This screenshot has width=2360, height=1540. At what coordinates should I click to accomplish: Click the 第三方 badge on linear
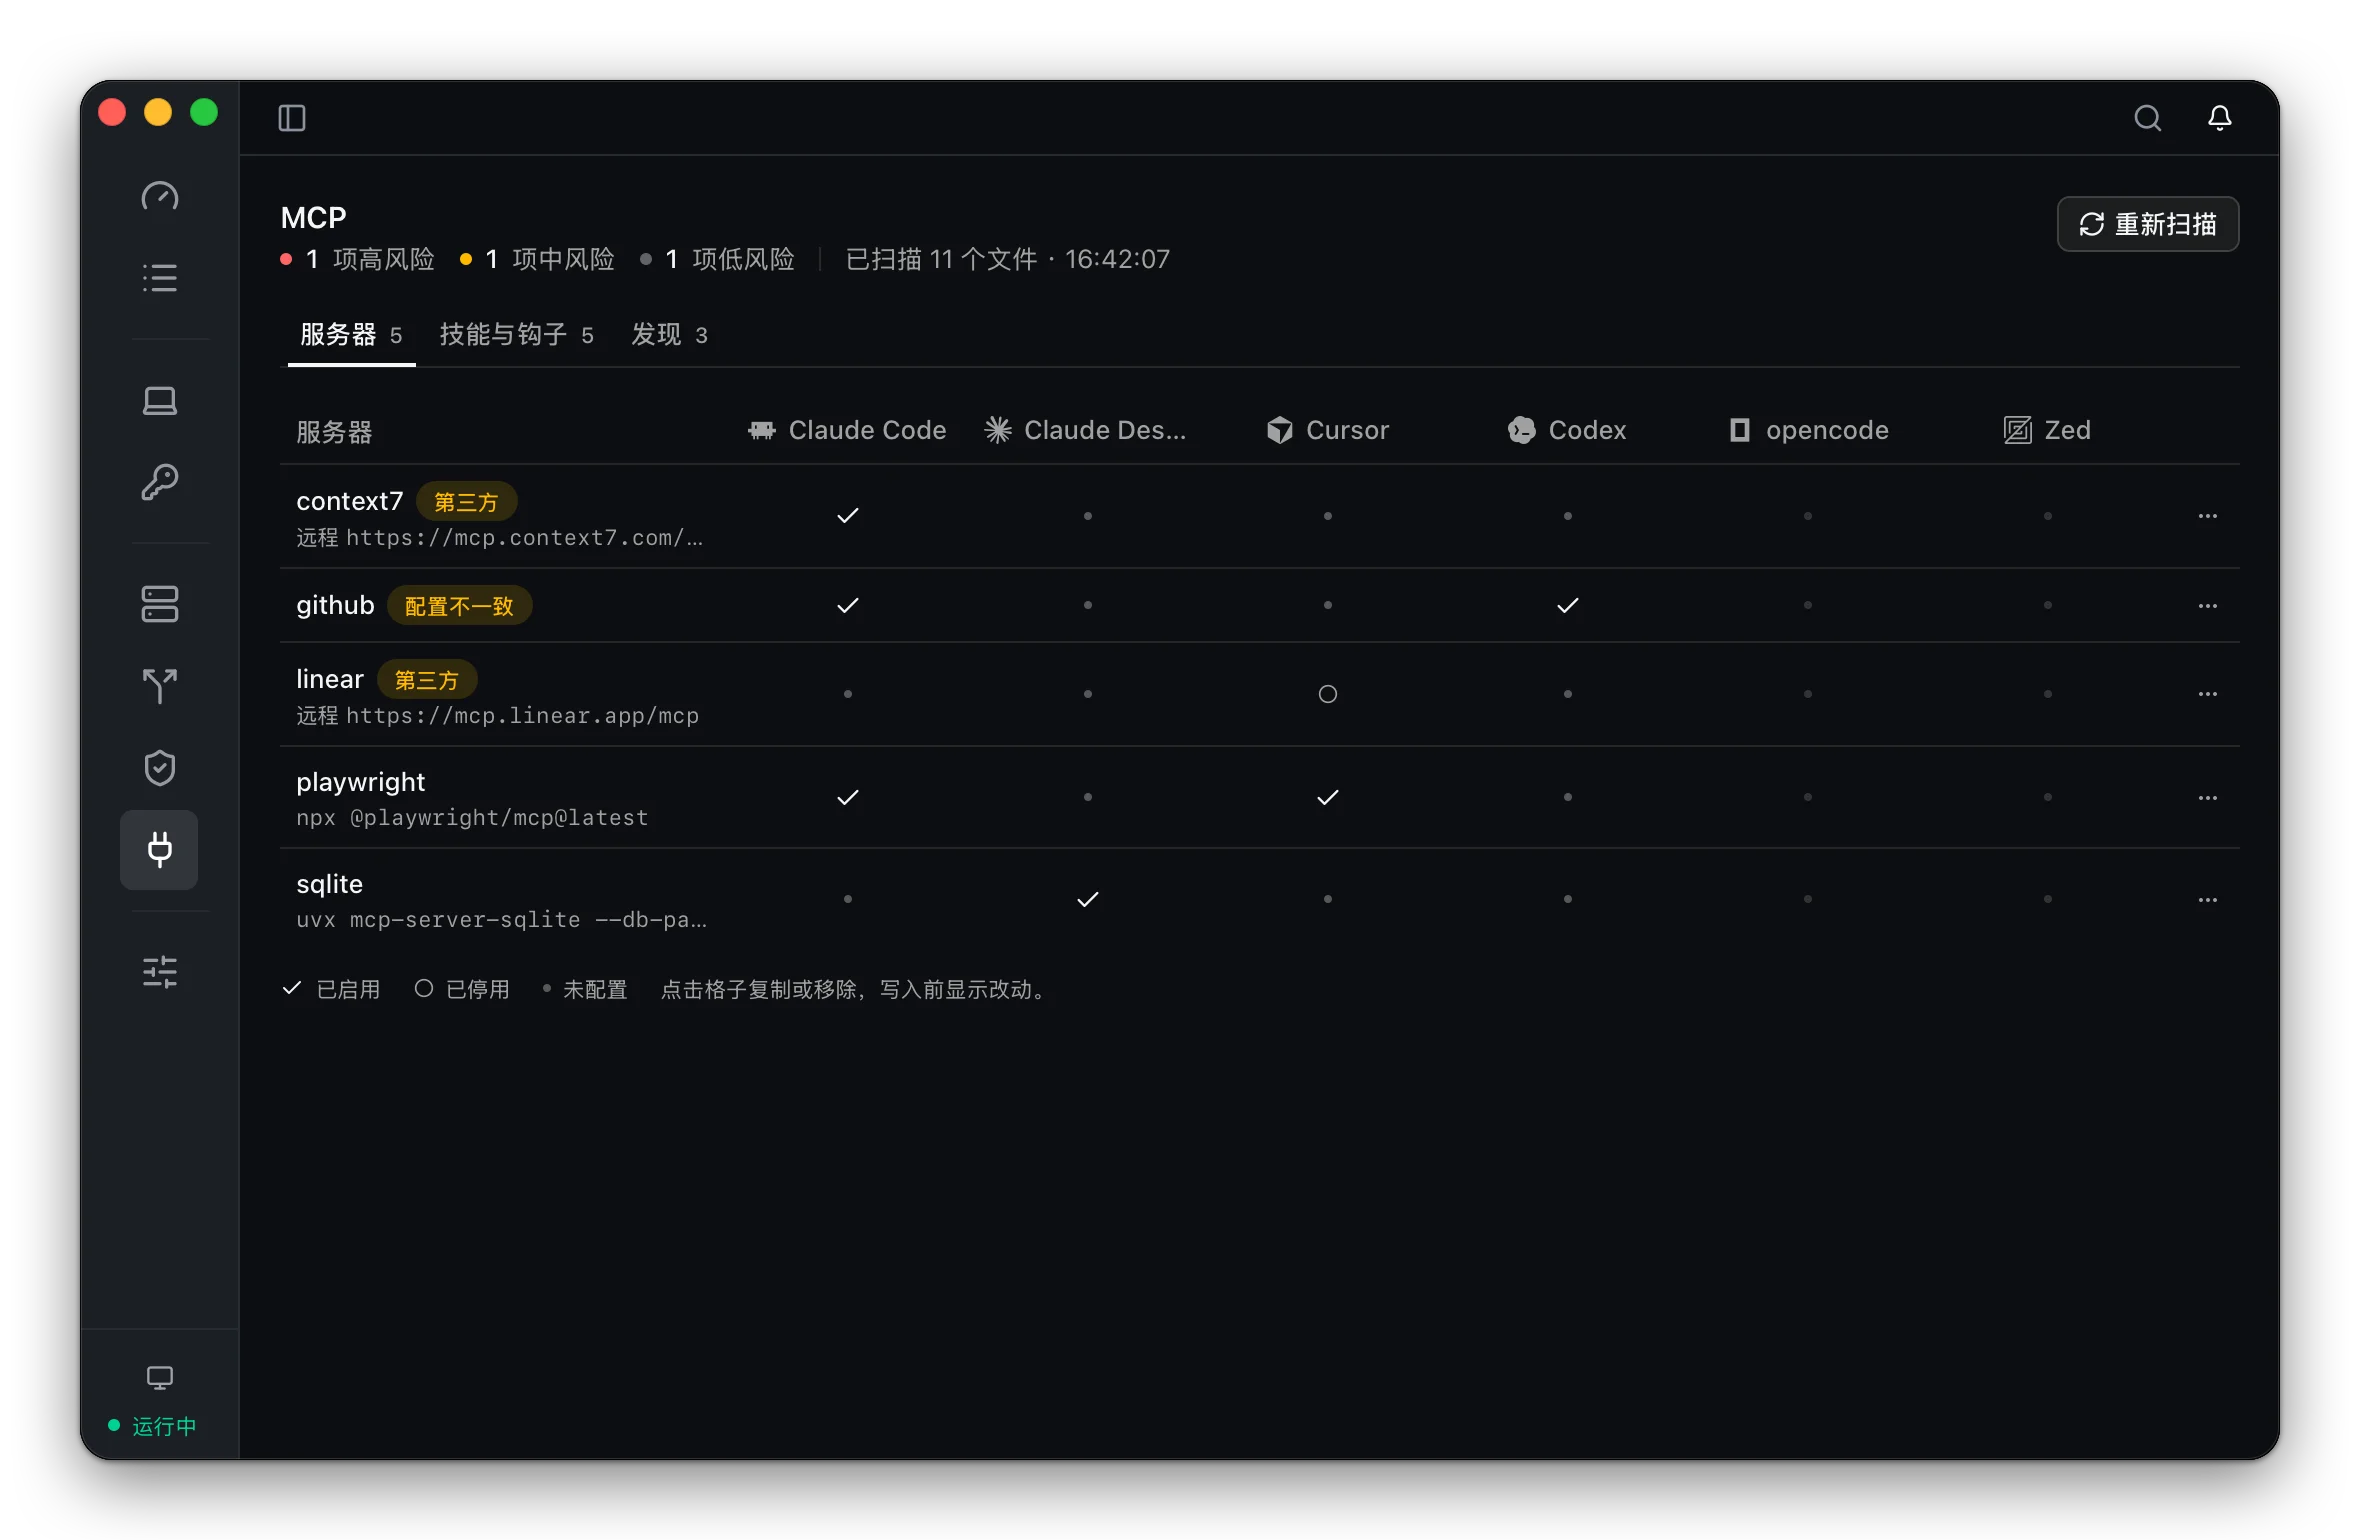pyautogui.click(x=427, y=680)
